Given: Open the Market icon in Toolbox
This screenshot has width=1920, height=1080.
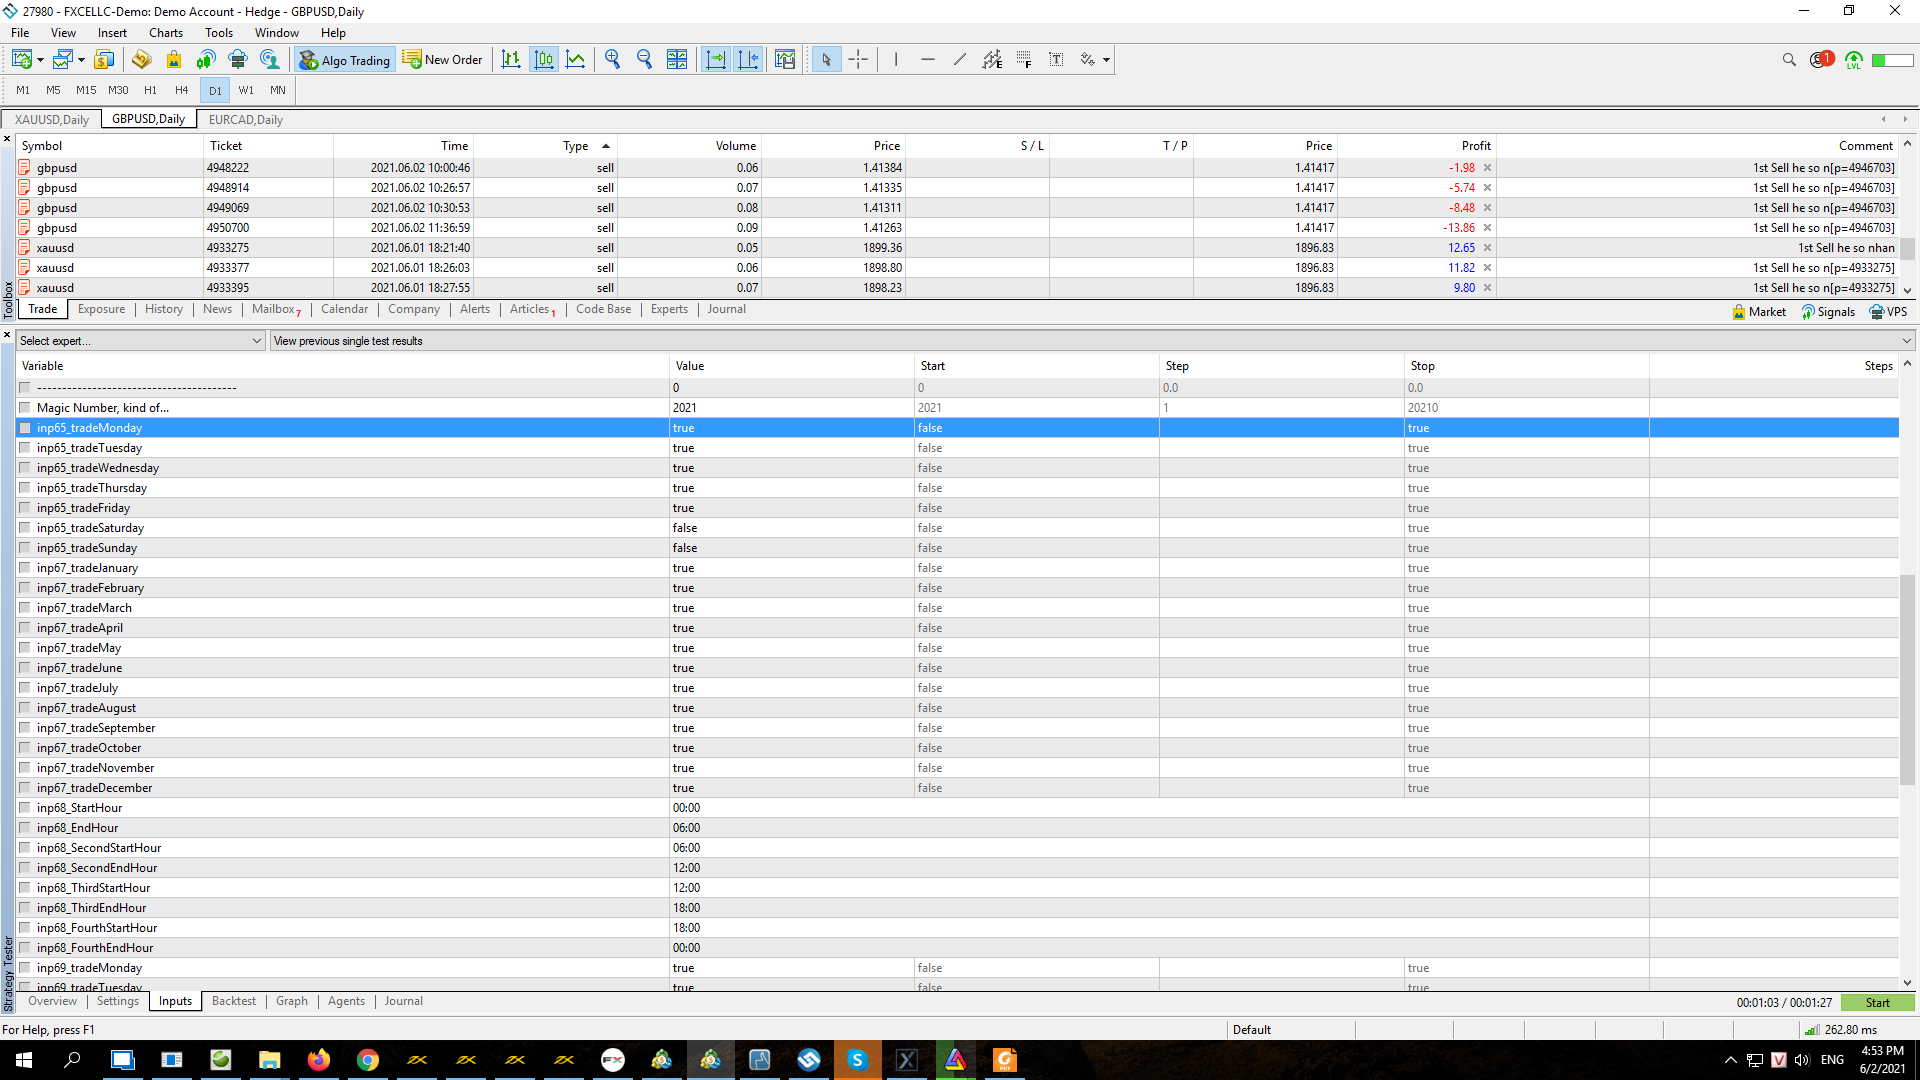Looking at the screenshot, I should (x=1759, y=312).
